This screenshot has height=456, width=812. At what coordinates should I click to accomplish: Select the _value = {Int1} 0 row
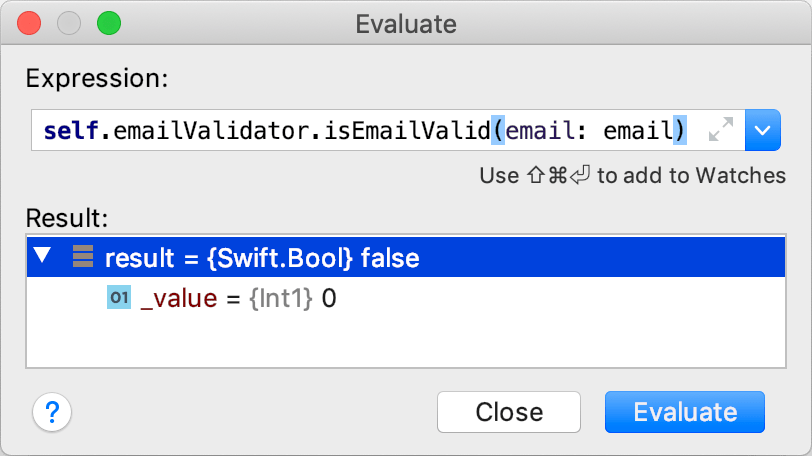click(238, 298)
